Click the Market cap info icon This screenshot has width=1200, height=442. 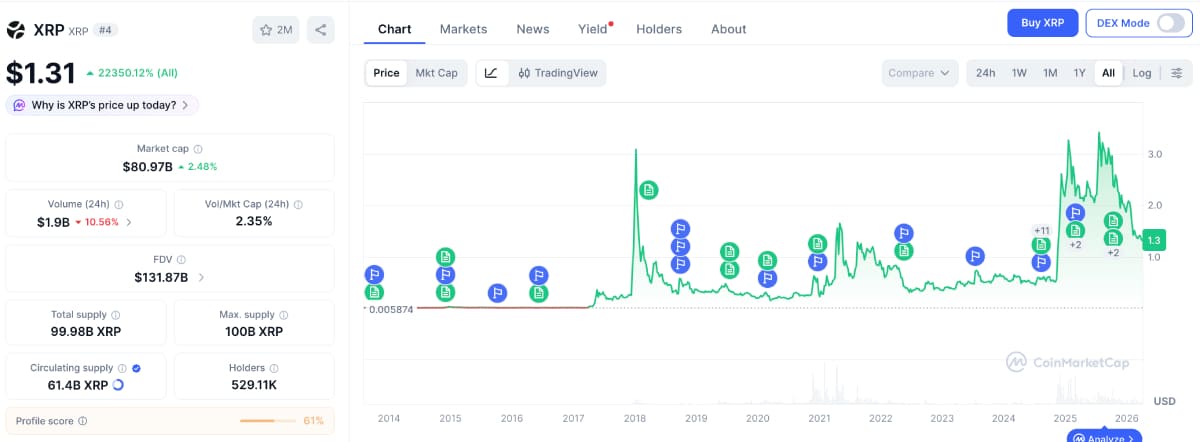tap(197, 149)
